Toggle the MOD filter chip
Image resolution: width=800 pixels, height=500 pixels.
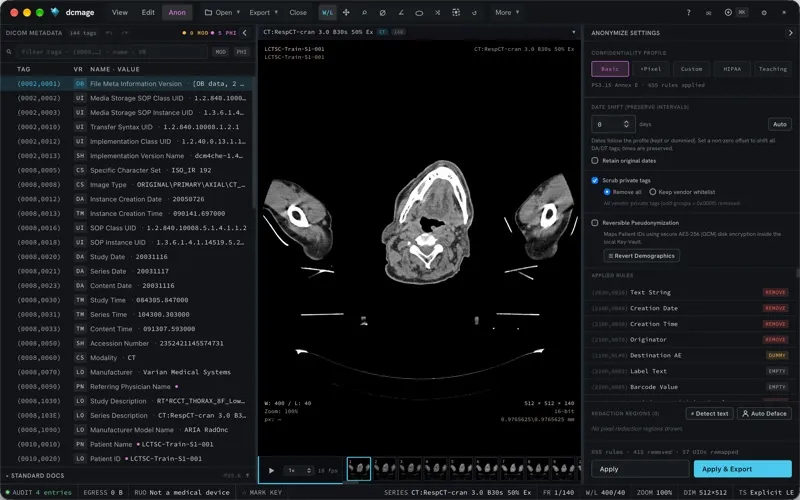point(220,52)
